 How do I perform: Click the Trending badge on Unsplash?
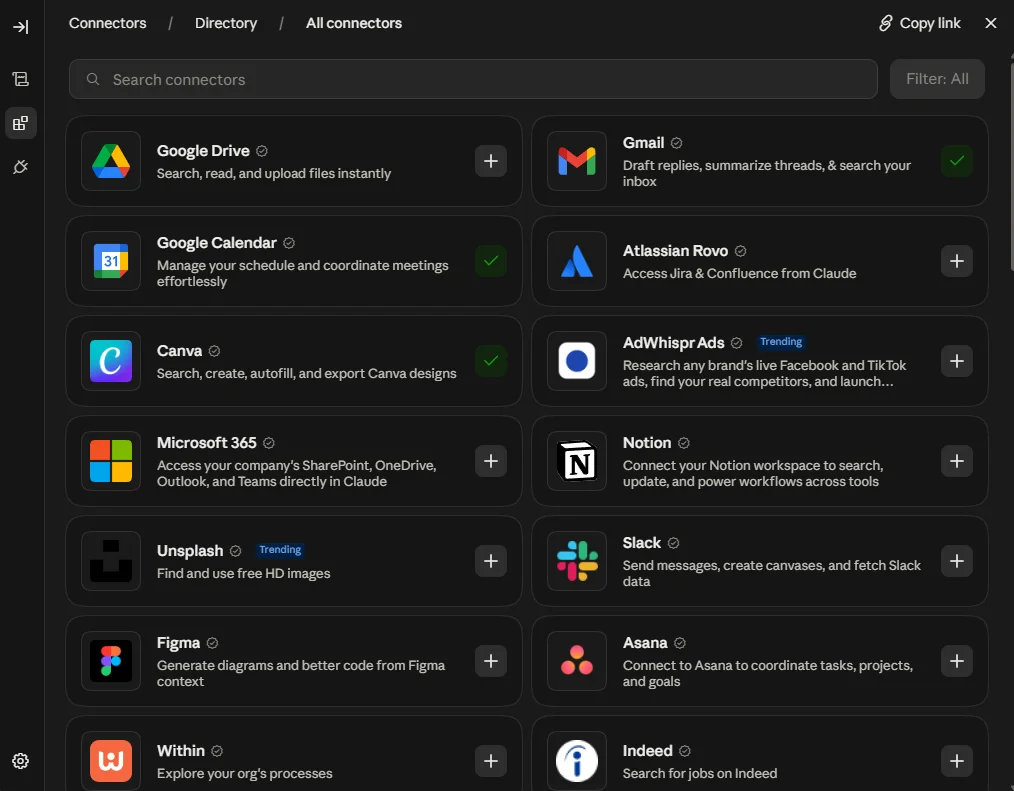click(x=280, y=550)
